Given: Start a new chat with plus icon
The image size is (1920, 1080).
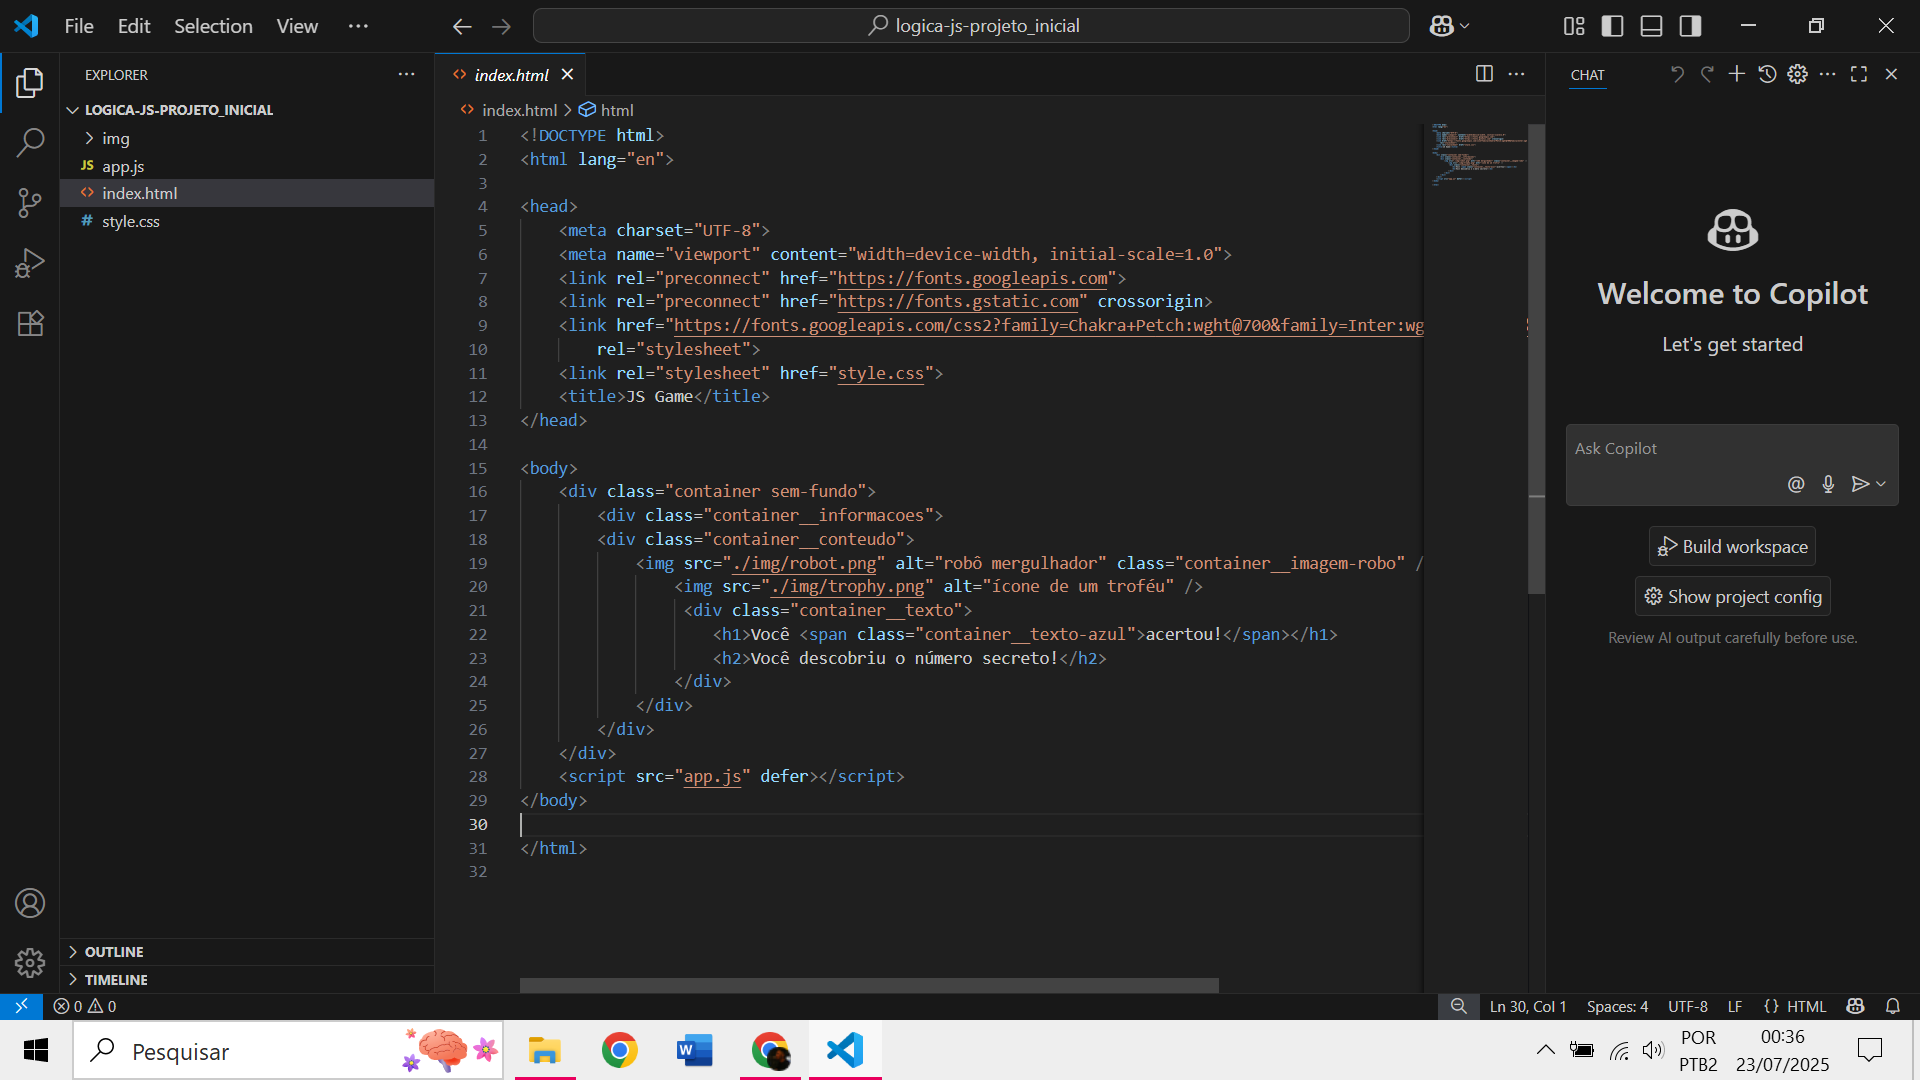Looking at the screenshot, I should coord(1737,74).
